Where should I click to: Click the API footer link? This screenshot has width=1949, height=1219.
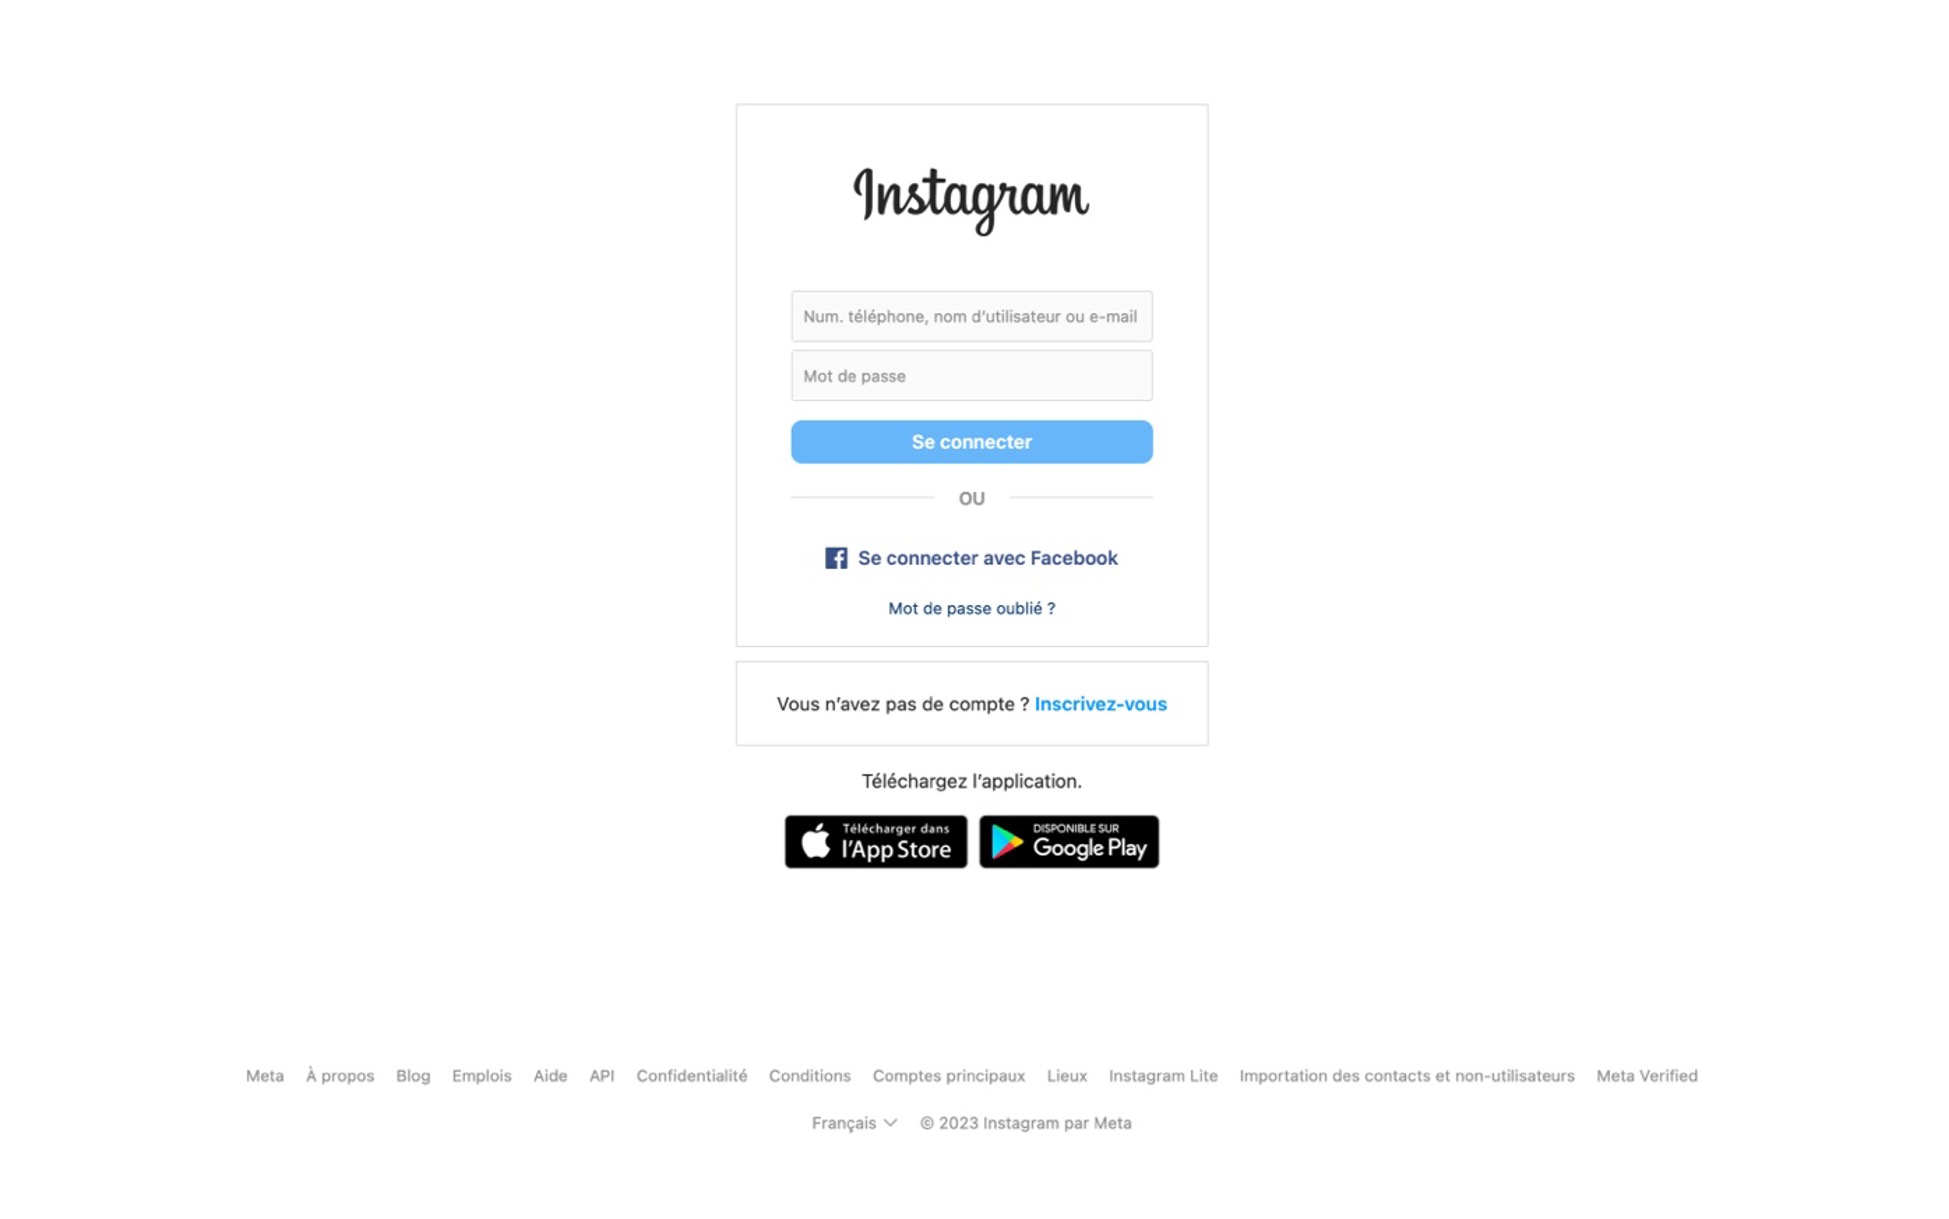[601, 1074]
